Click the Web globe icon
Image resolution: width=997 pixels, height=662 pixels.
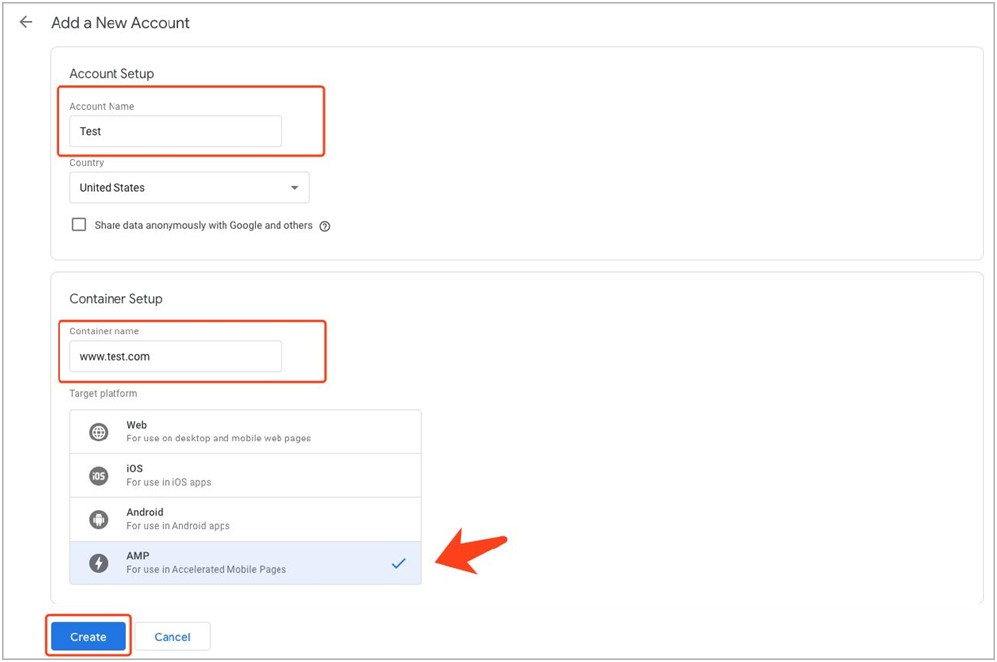coord(99,432)
